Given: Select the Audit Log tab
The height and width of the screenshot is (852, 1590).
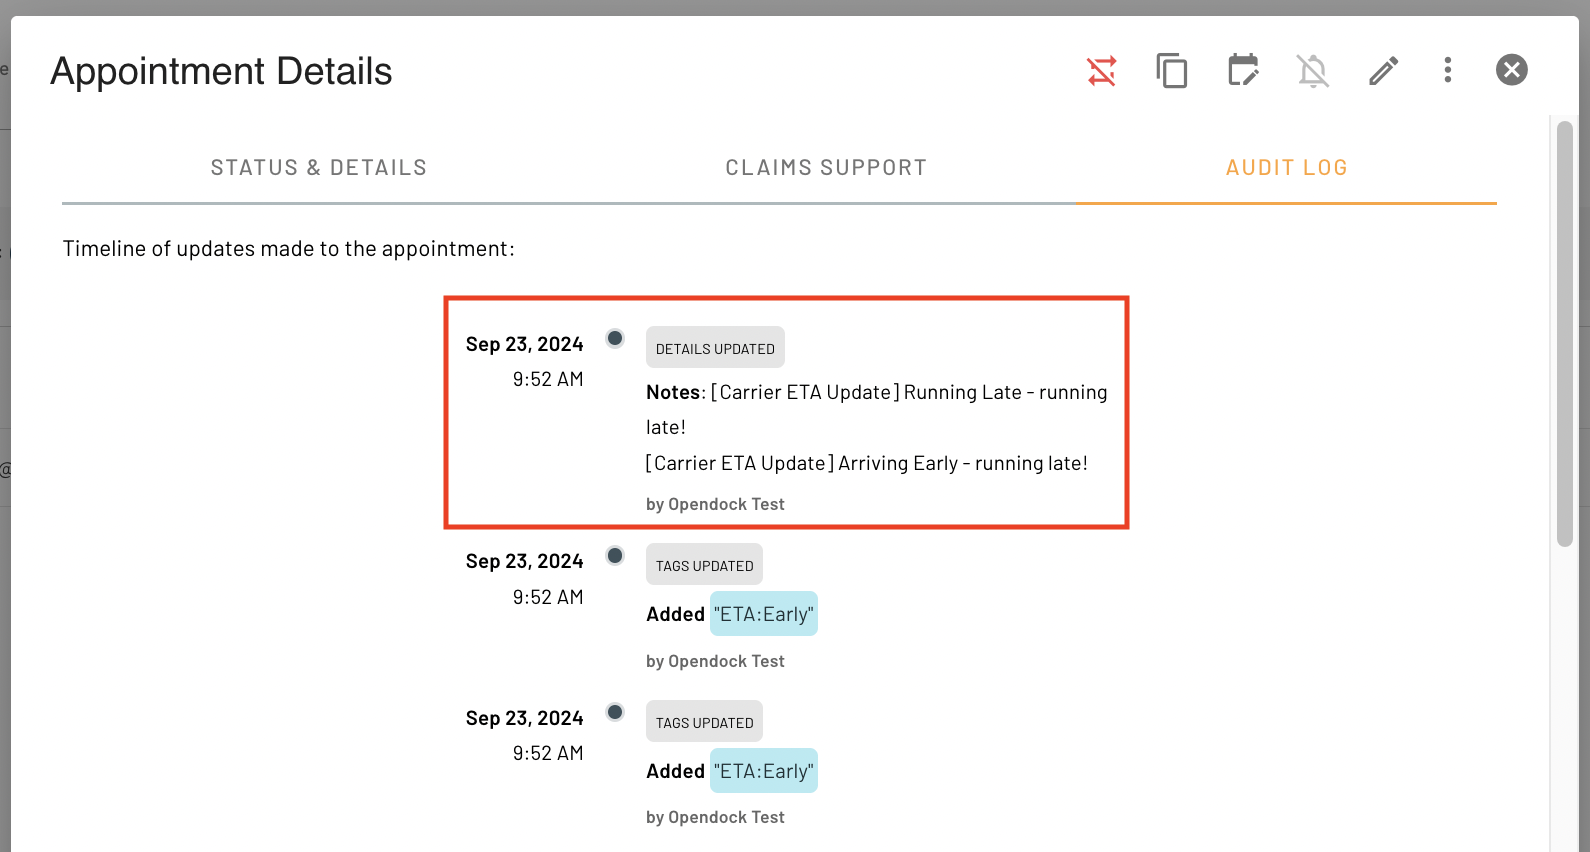Looking at the screenshot, I should click(x=1287, y=168).
